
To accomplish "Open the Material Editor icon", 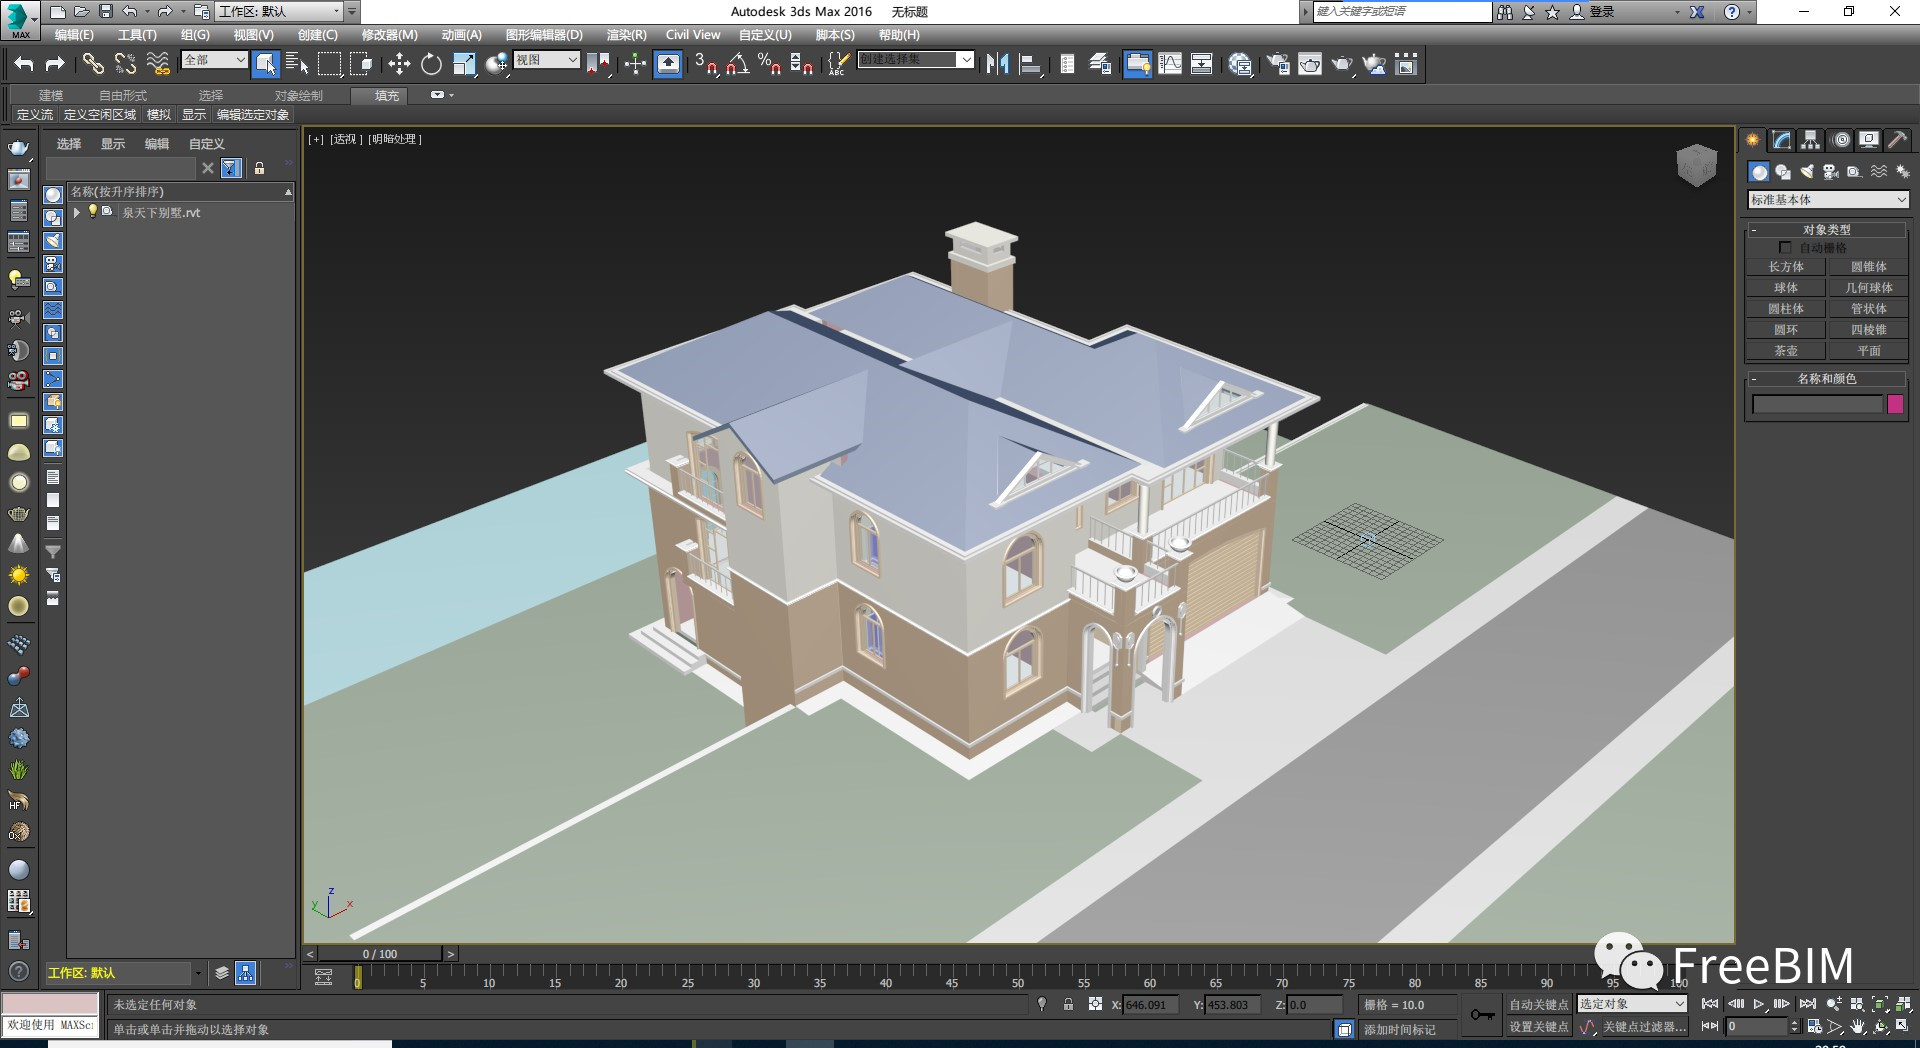I will (1240, 65).
